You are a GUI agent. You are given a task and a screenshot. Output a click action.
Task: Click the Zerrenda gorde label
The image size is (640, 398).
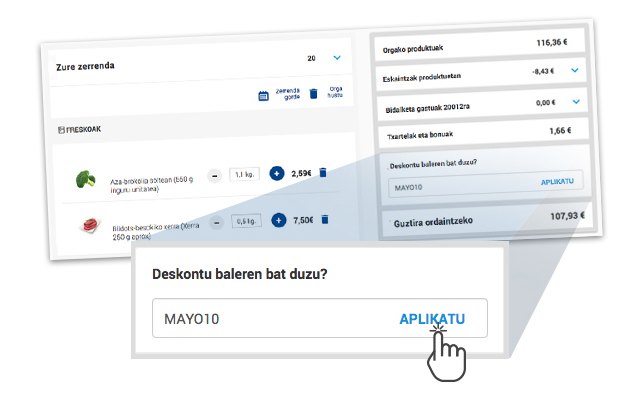pos(287,93)
